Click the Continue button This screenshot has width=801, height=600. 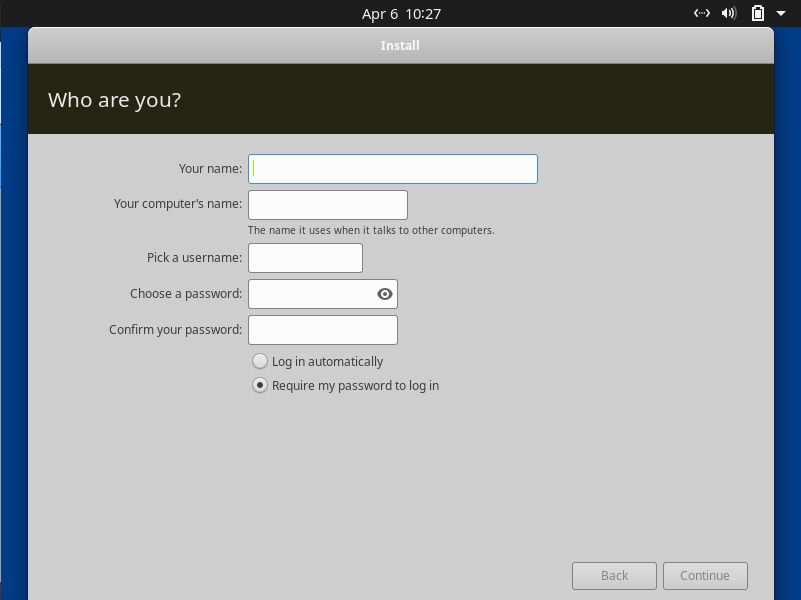pyautogui.click(x=705, y=576)
